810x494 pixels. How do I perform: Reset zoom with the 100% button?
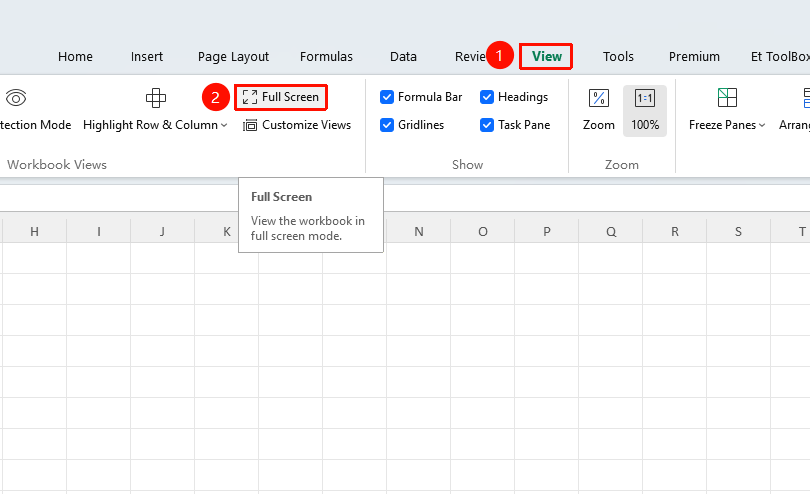tap(645, 111)
